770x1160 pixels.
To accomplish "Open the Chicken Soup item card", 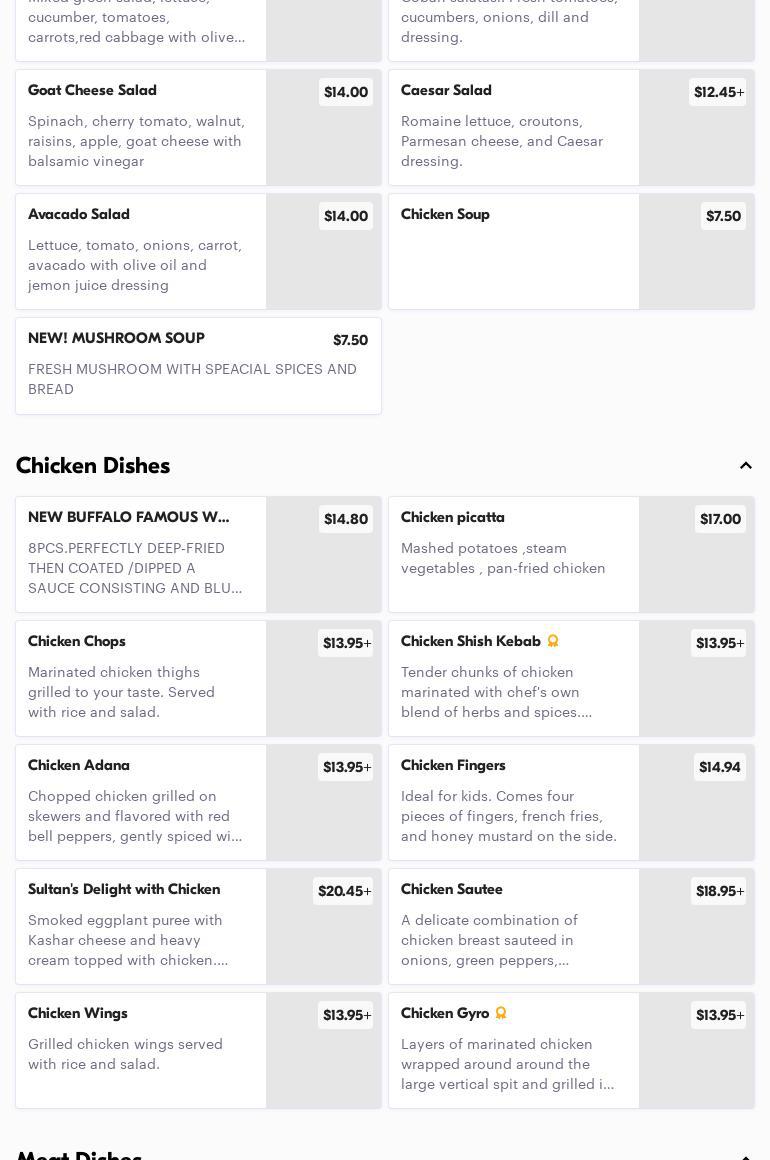I will pos(513,251).
